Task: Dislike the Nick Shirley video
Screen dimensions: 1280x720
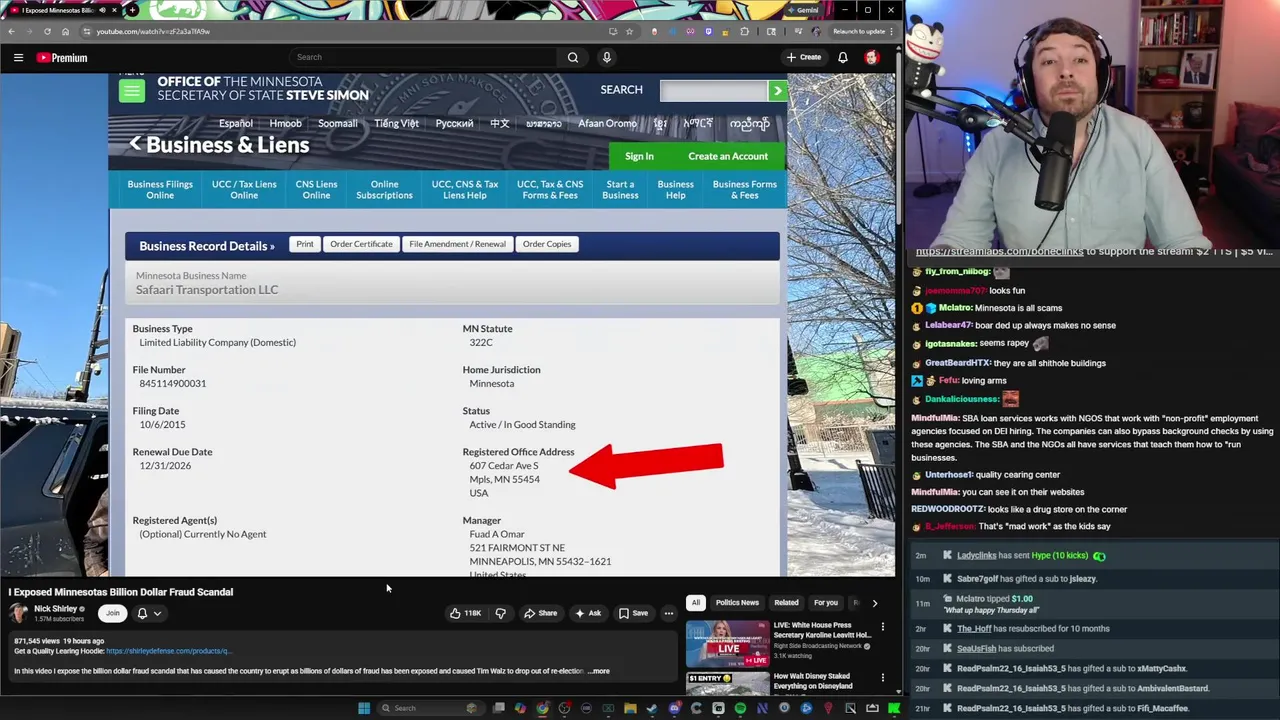Action: [x=501, y=613]
